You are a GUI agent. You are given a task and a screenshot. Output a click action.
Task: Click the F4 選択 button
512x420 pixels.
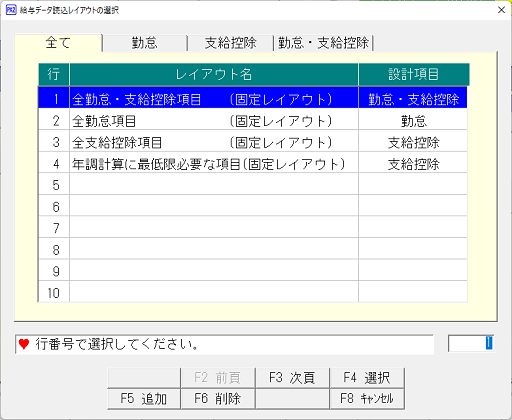pyautogui.click(x=367, y=378)
